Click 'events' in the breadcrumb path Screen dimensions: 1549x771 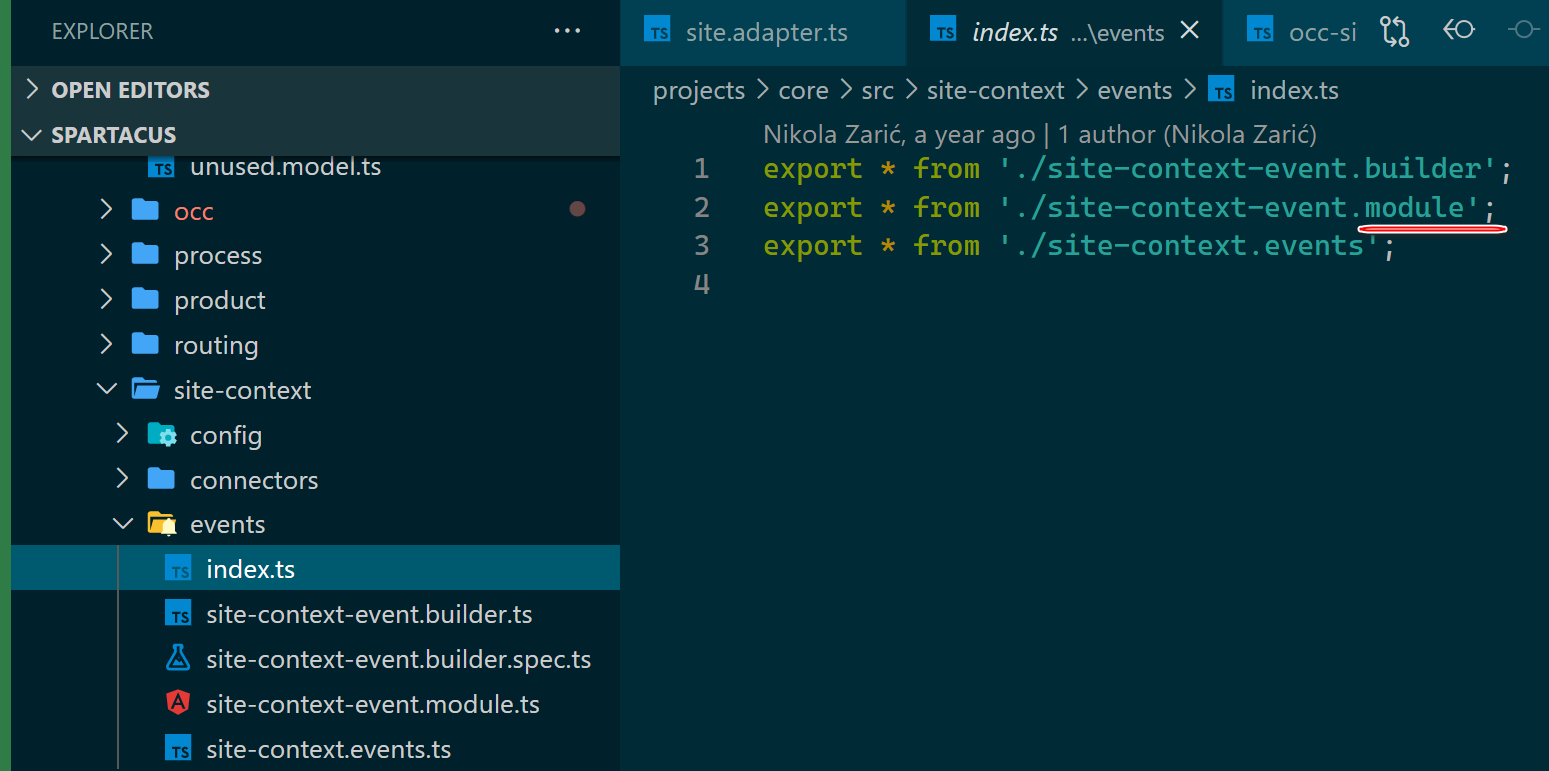click(x=1135, y=91)
